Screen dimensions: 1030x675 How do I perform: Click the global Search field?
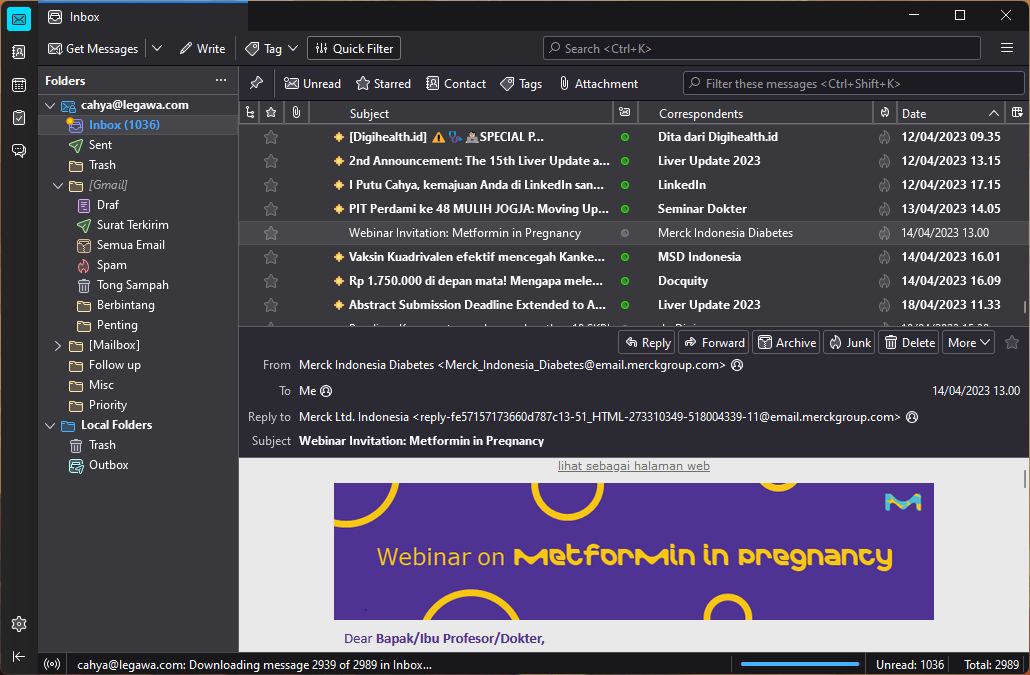pos(762,48)
